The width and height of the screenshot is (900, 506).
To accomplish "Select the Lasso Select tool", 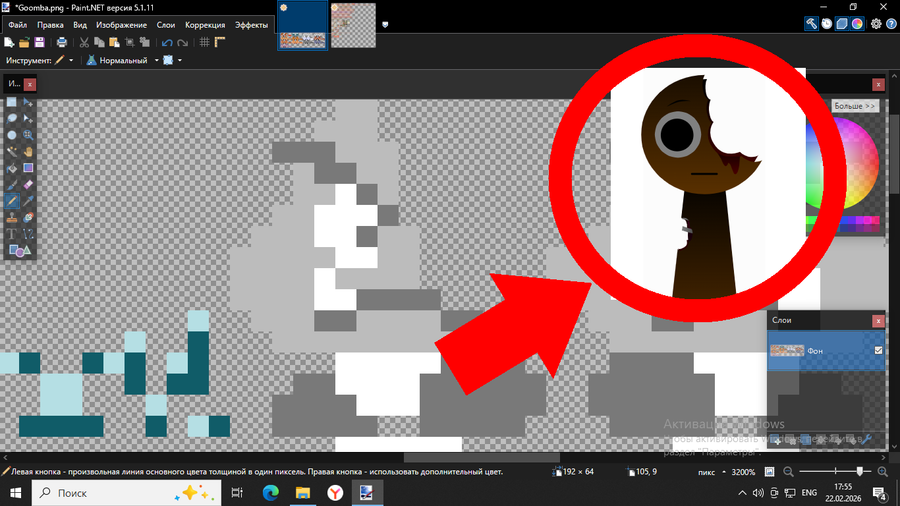I will coord(11,119).
